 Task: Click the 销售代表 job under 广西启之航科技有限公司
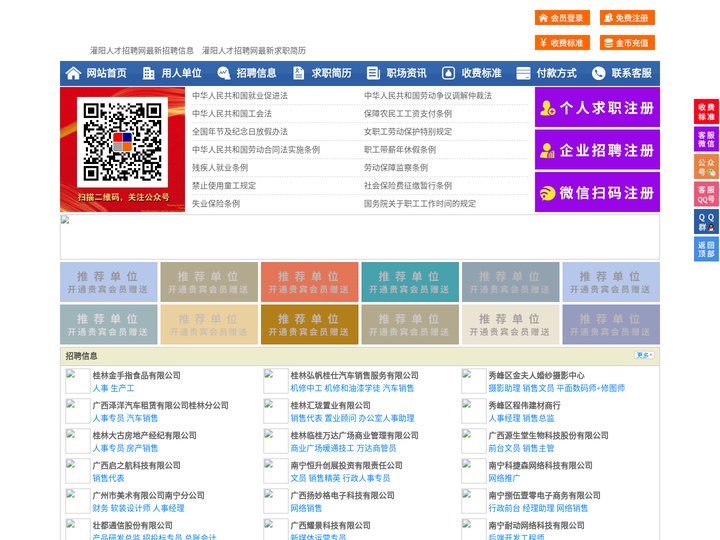[108, 478]
